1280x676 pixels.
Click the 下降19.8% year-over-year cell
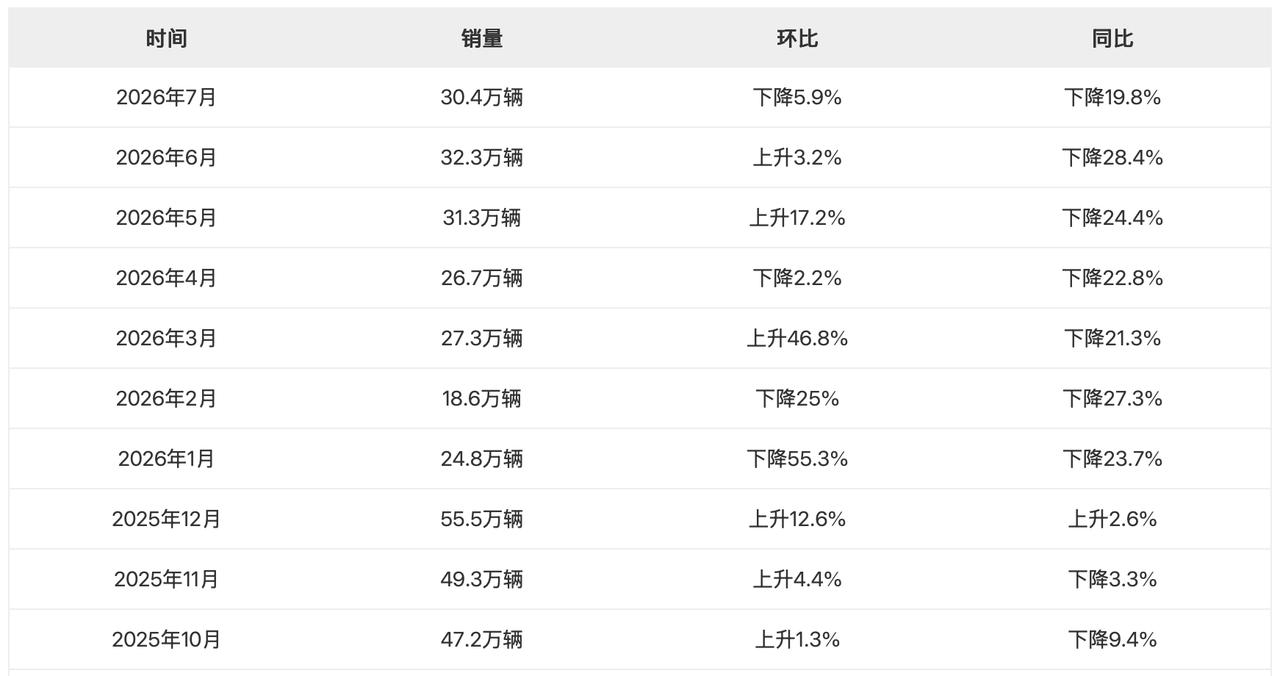click(1112, 98)
